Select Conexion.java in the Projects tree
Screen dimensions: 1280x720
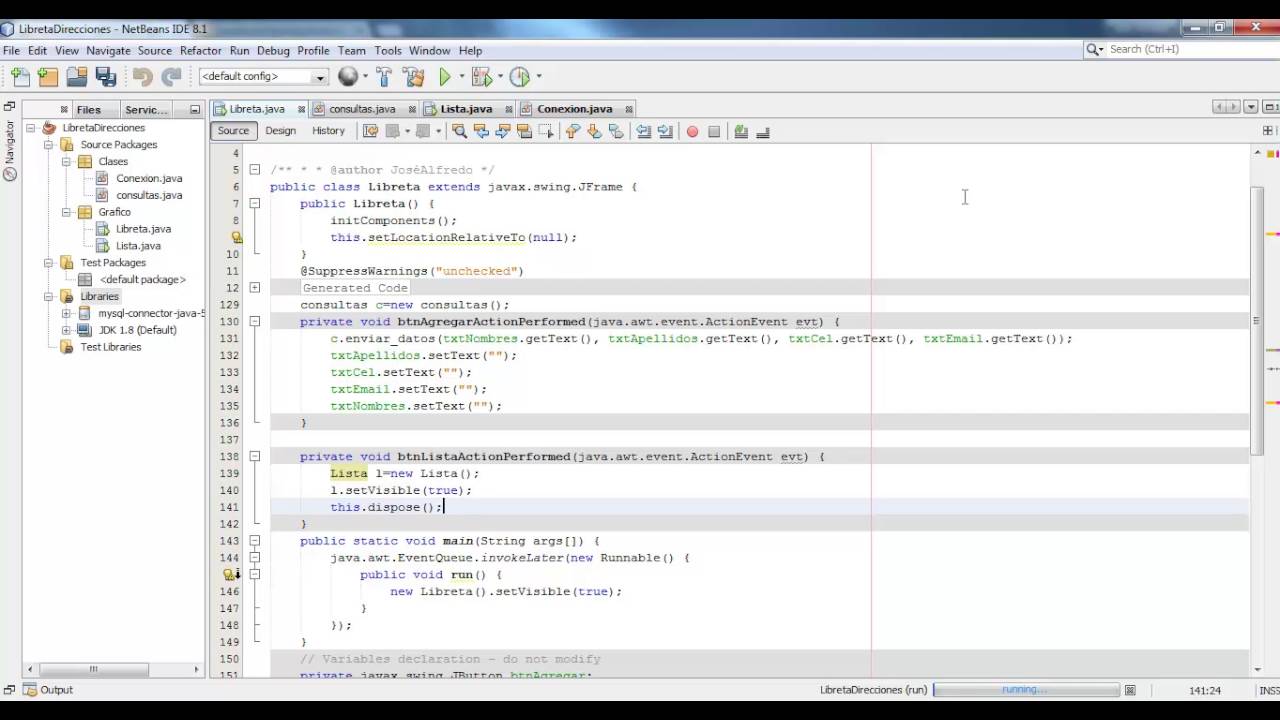(x=149, y=178)
